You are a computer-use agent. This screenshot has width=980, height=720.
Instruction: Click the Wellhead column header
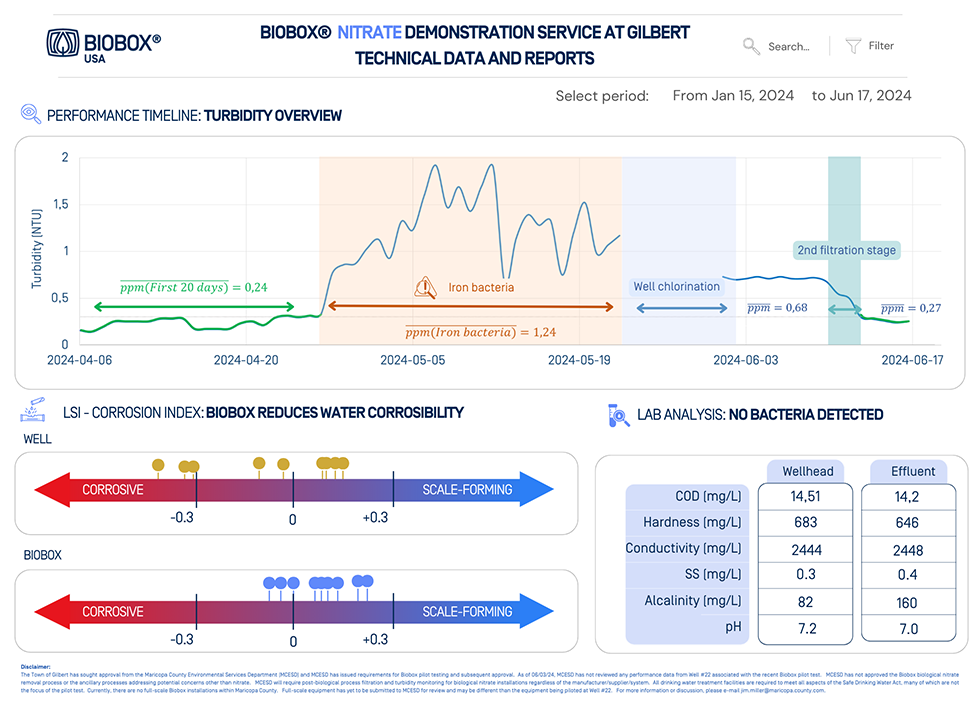click(808, 471)
